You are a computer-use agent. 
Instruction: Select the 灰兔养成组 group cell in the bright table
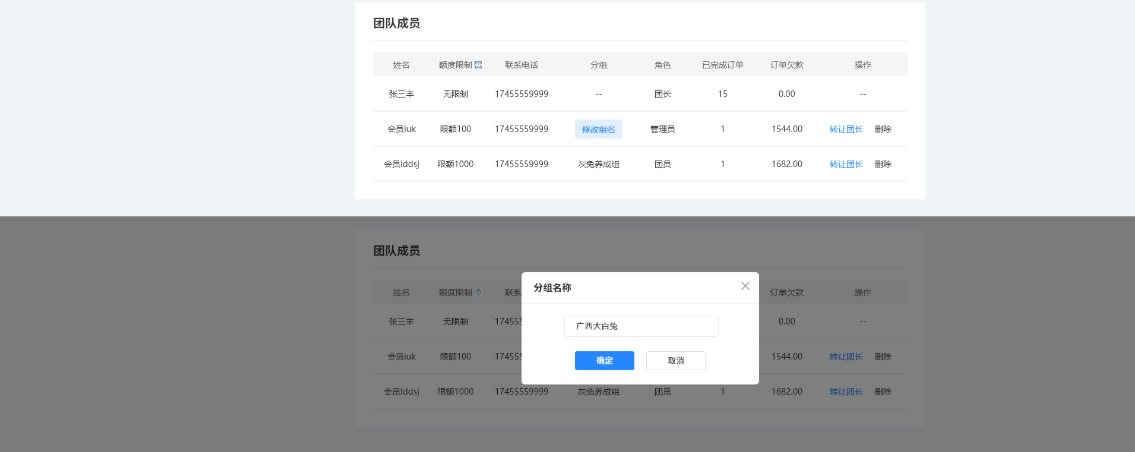pyautogui.click(x=598, y=164)
